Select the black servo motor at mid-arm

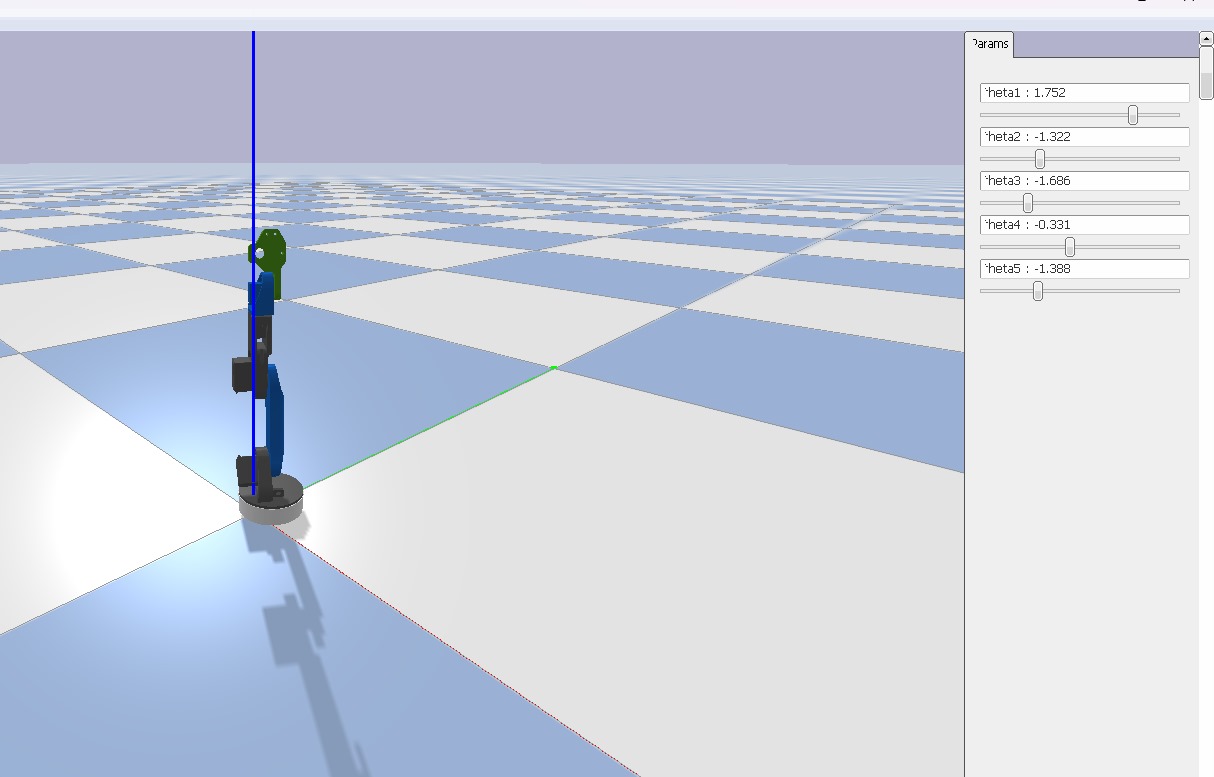coord(243,375)
